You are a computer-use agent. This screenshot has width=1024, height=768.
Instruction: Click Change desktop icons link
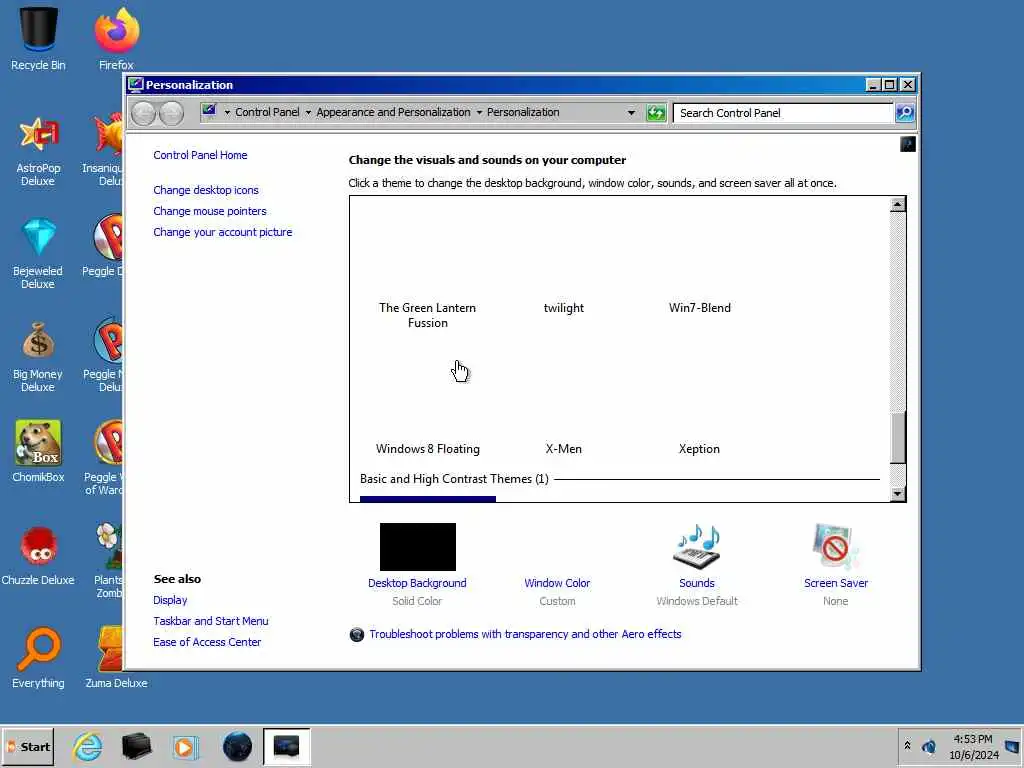click(206, 190)
